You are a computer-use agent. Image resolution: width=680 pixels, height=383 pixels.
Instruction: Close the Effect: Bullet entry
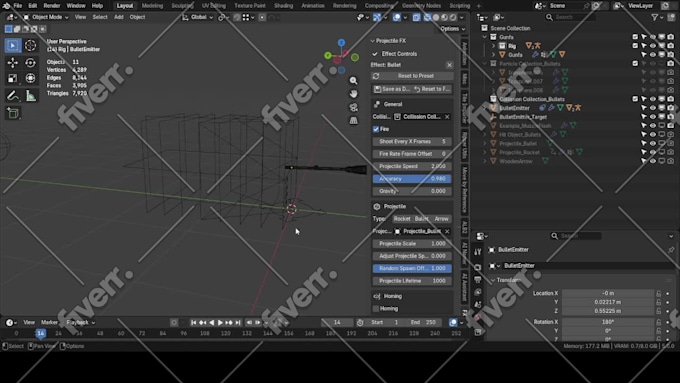(x=449, y=65)
